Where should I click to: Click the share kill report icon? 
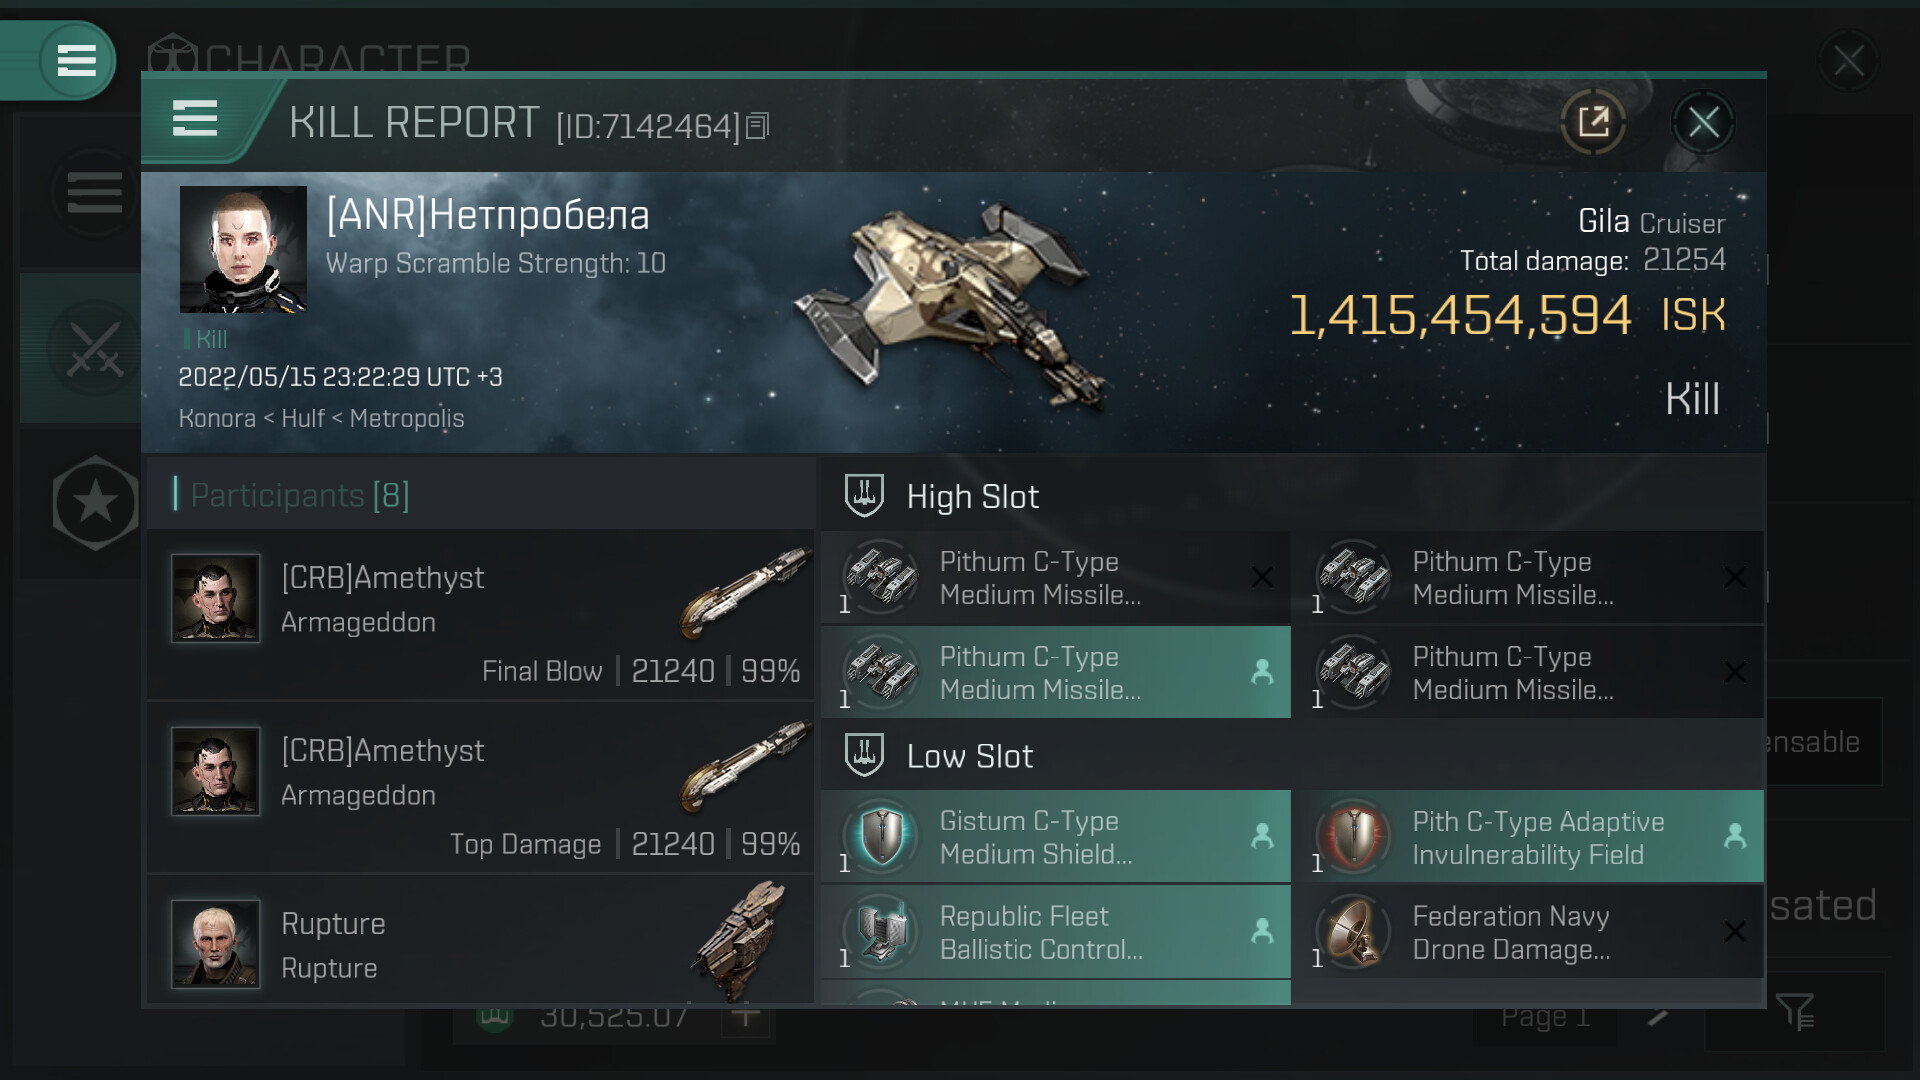1593,123
